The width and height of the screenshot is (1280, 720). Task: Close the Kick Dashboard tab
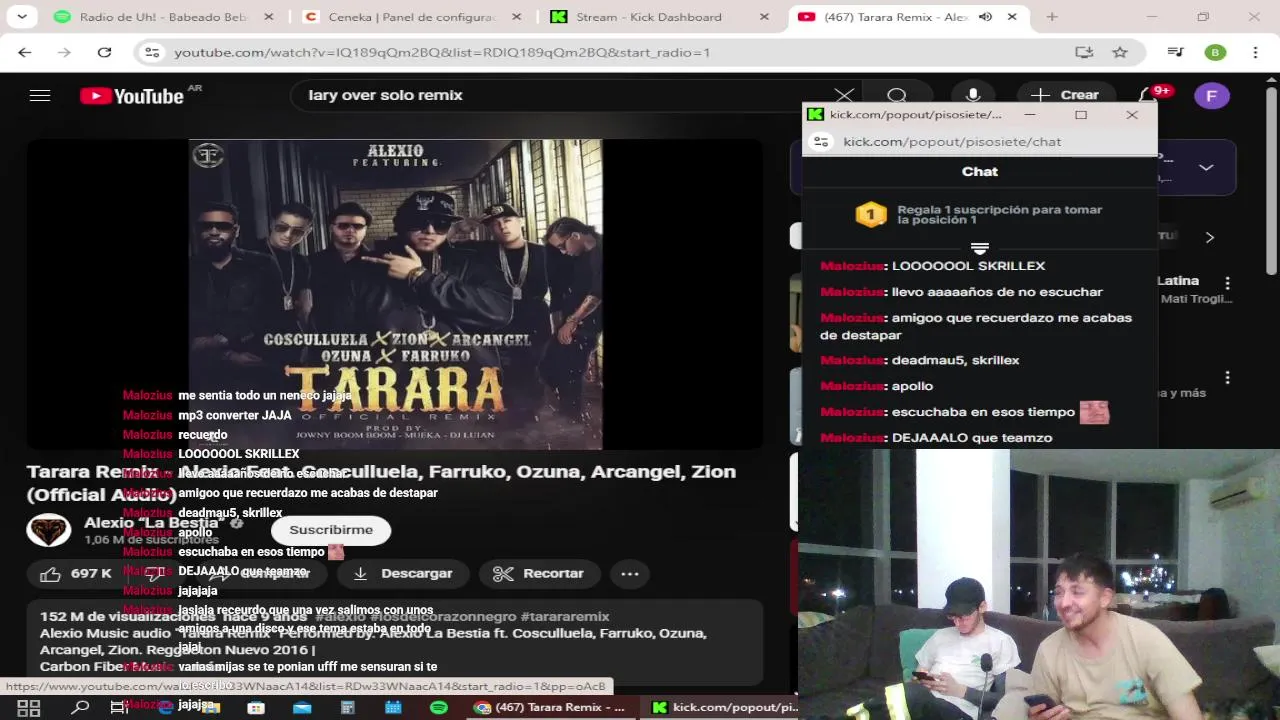point(764,17)
